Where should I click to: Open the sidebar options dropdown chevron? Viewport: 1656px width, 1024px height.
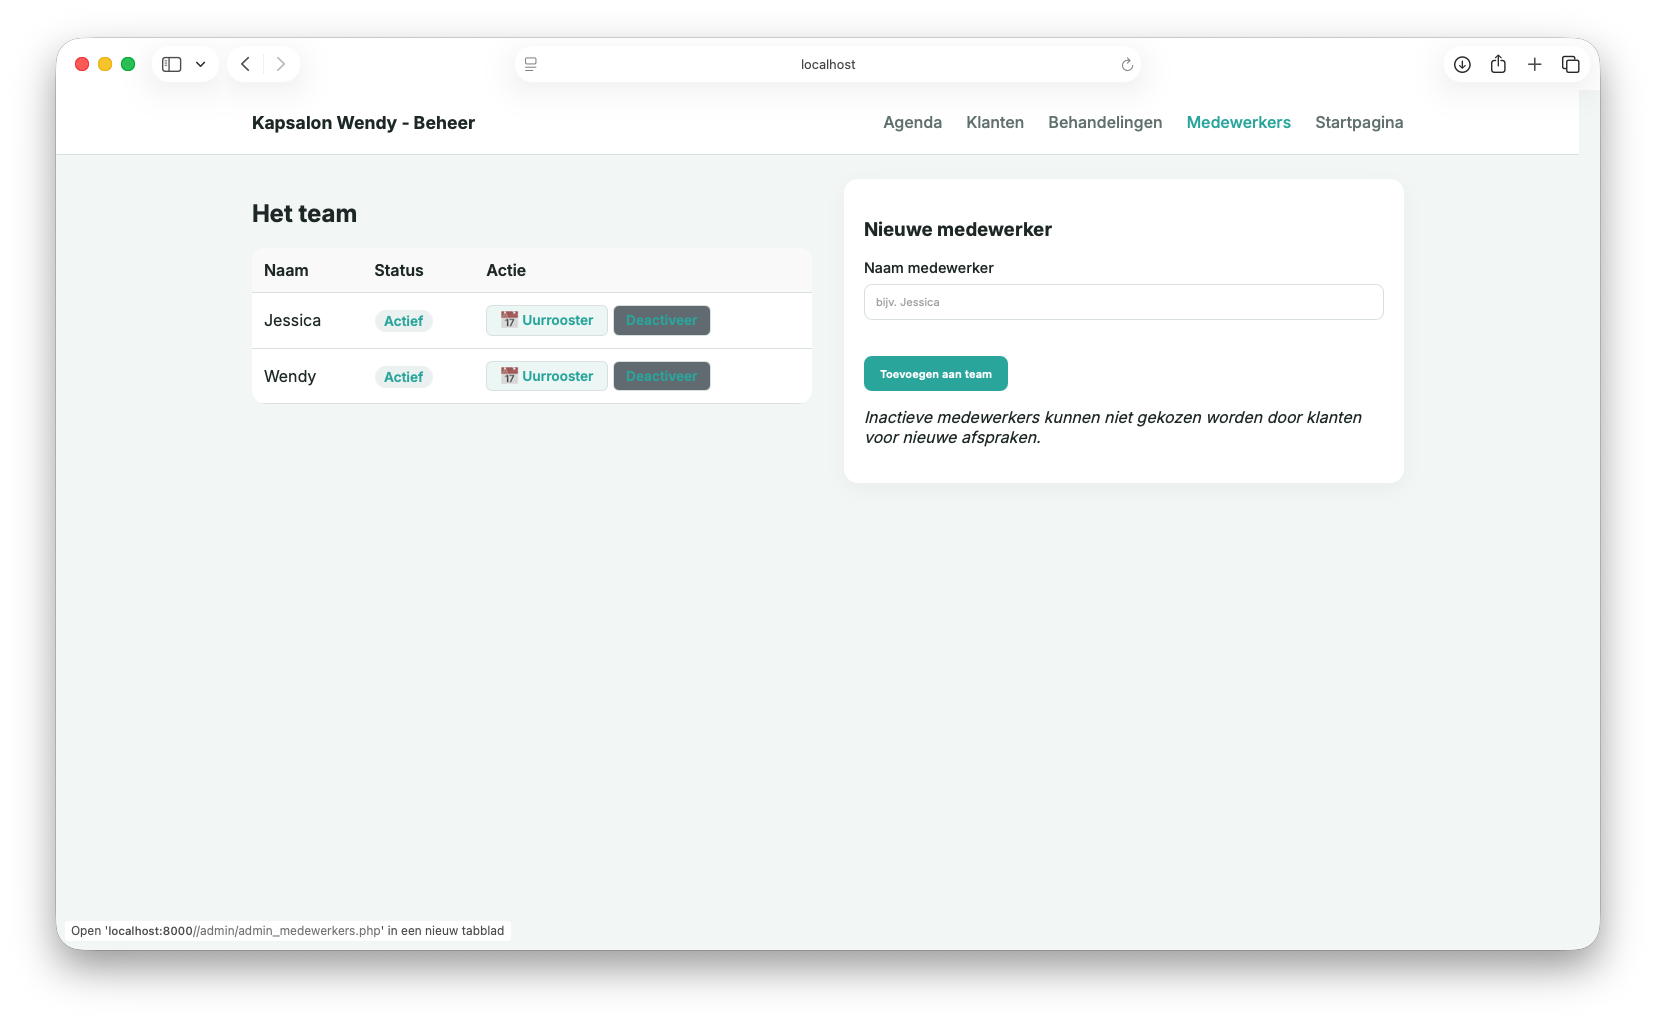[x=200, y=64]
